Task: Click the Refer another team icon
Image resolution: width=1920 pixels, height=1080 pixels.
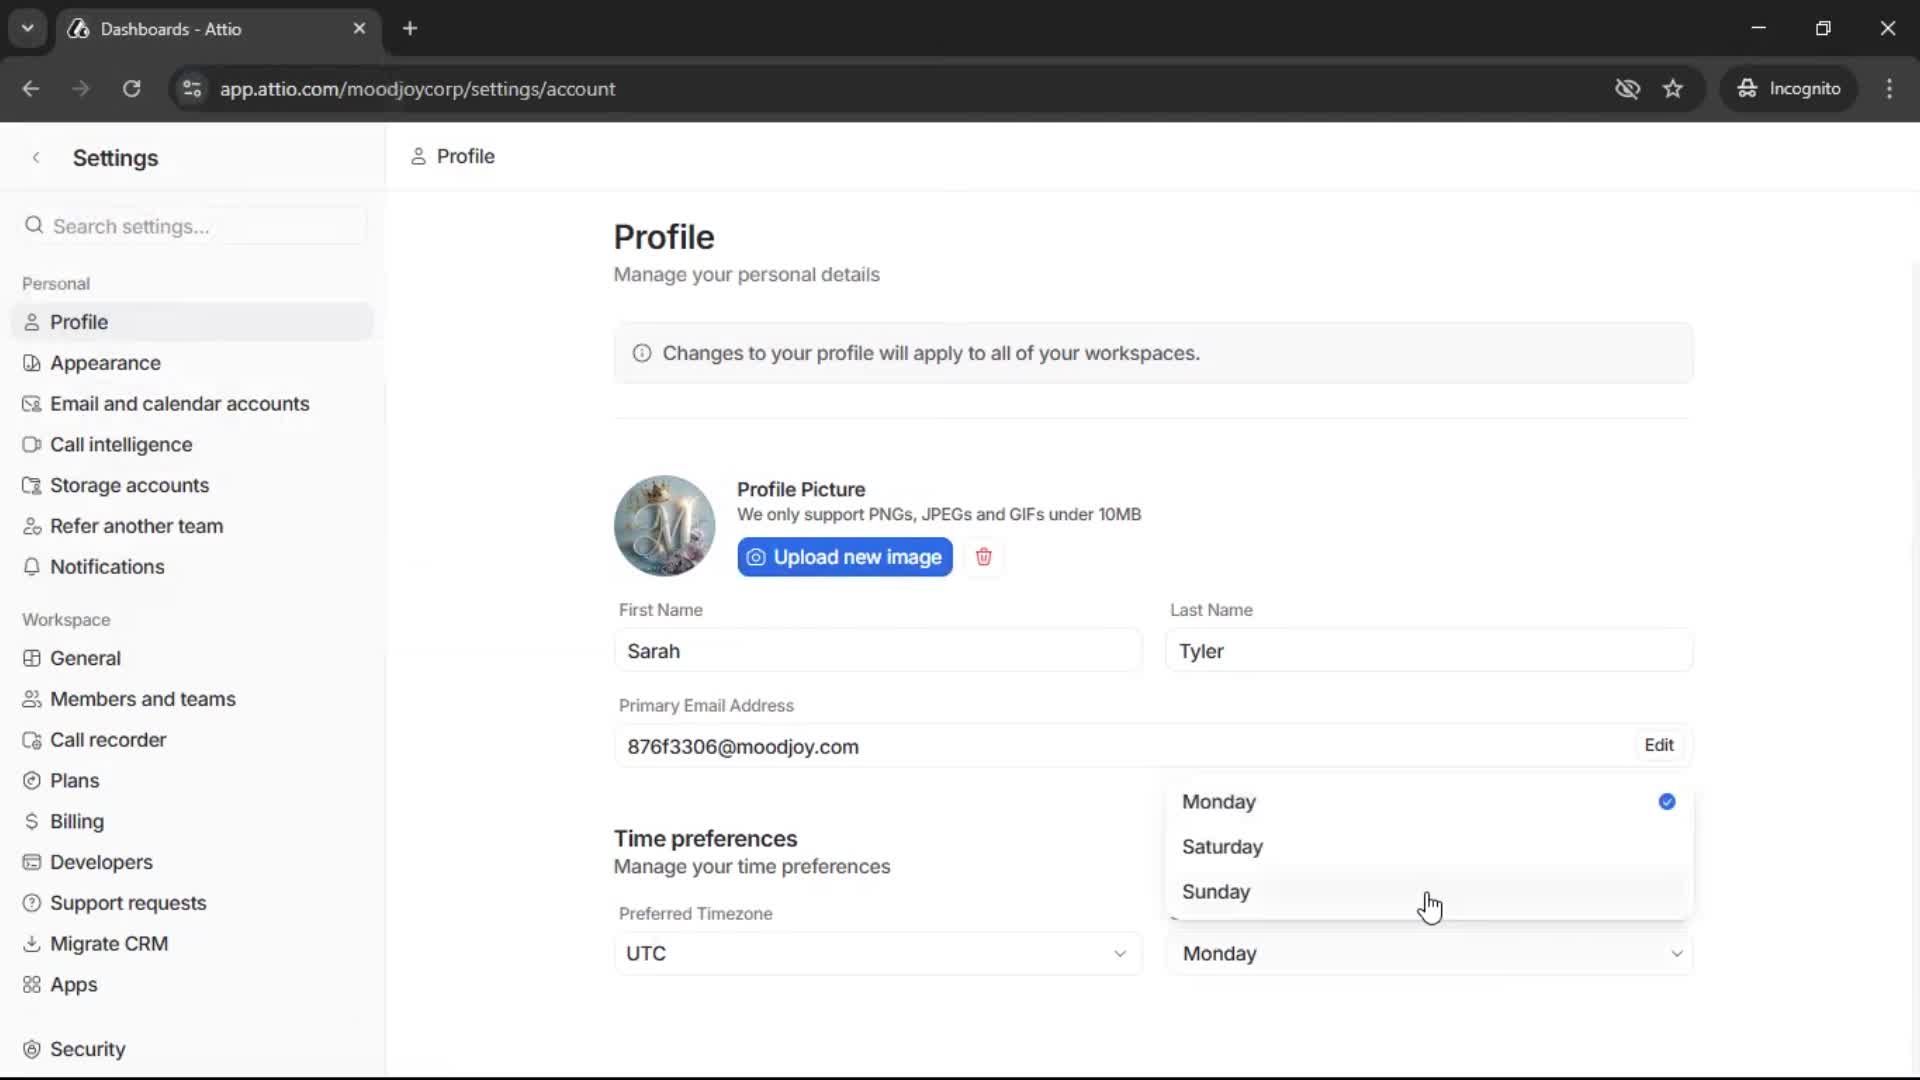Action: tap(33, 526)
